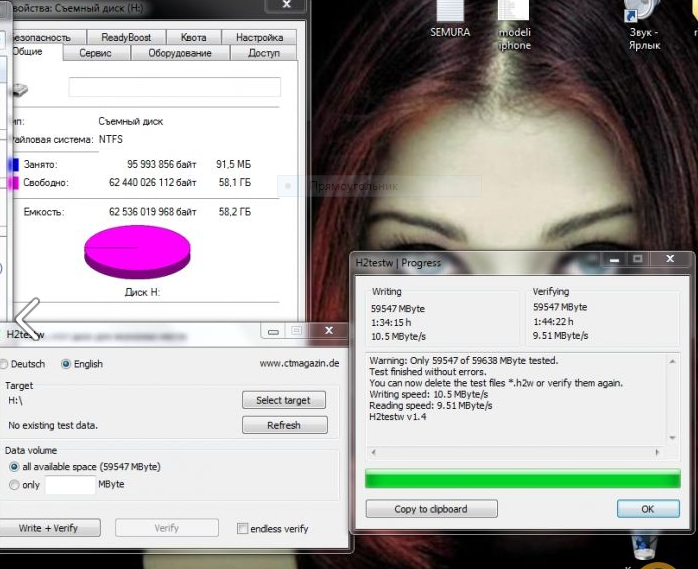This screenshot has width=698, height=569.
Task: Click the MByte amount input field
Action: [x=70, y=484]
